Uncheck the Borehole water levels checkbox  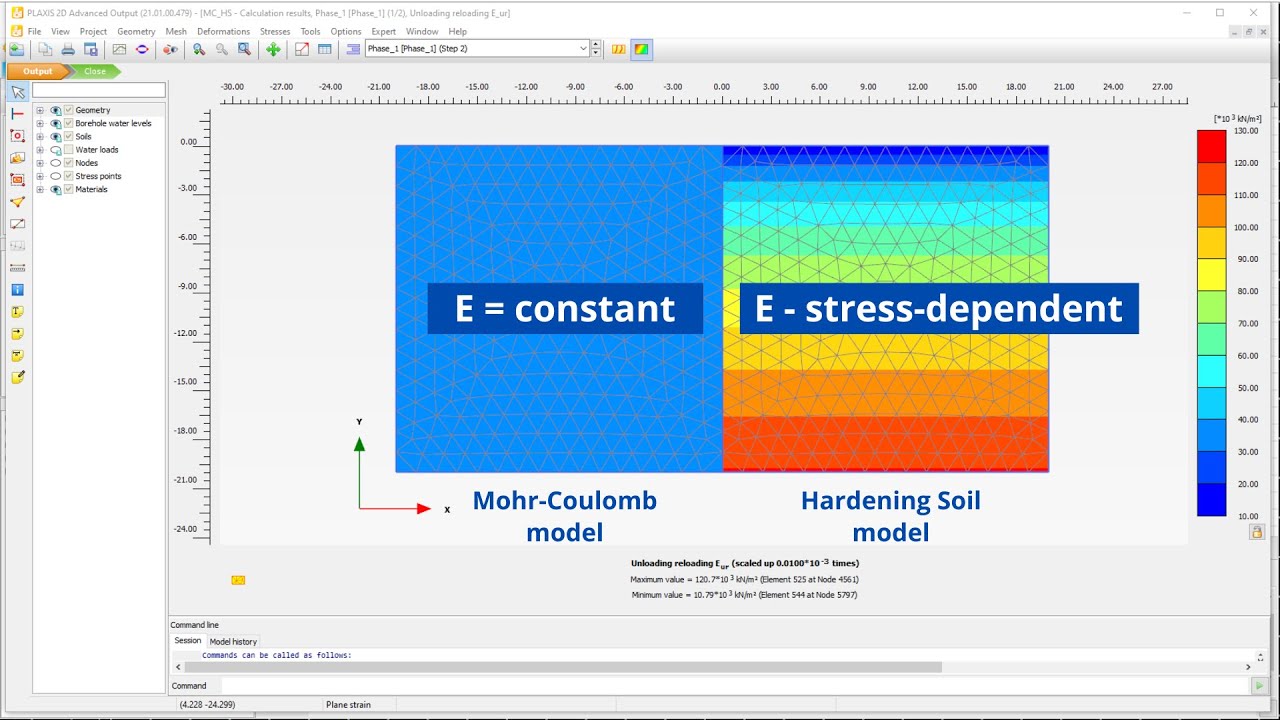(x=69, y=123)
